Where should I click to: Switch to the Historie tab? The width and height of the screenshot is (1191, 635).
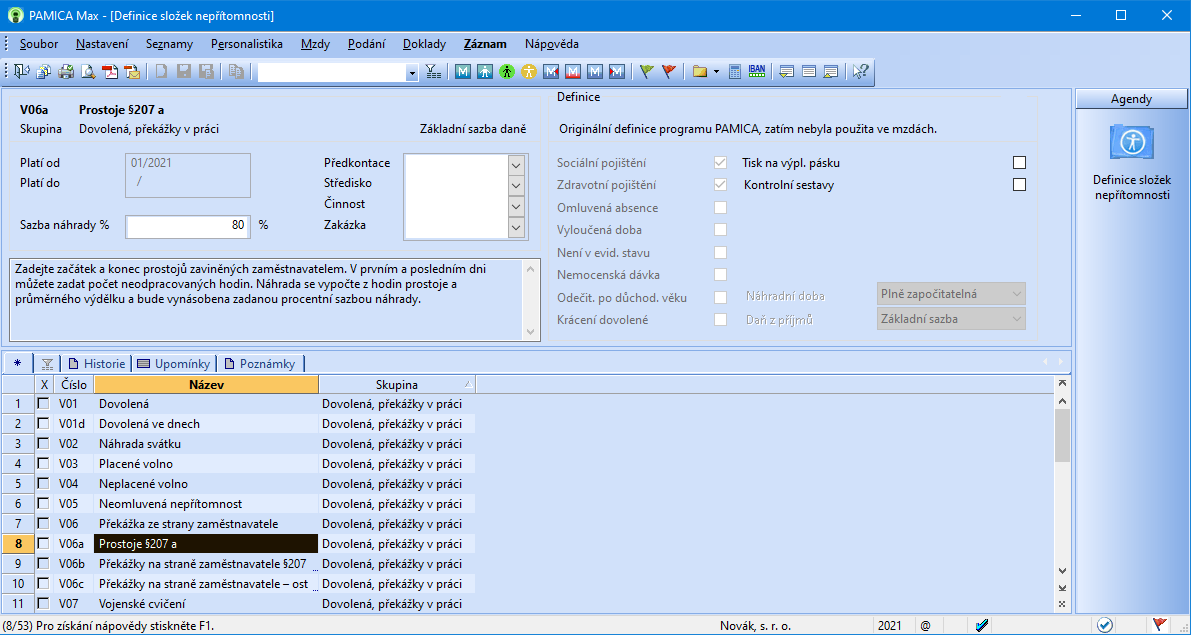point(96,364)
